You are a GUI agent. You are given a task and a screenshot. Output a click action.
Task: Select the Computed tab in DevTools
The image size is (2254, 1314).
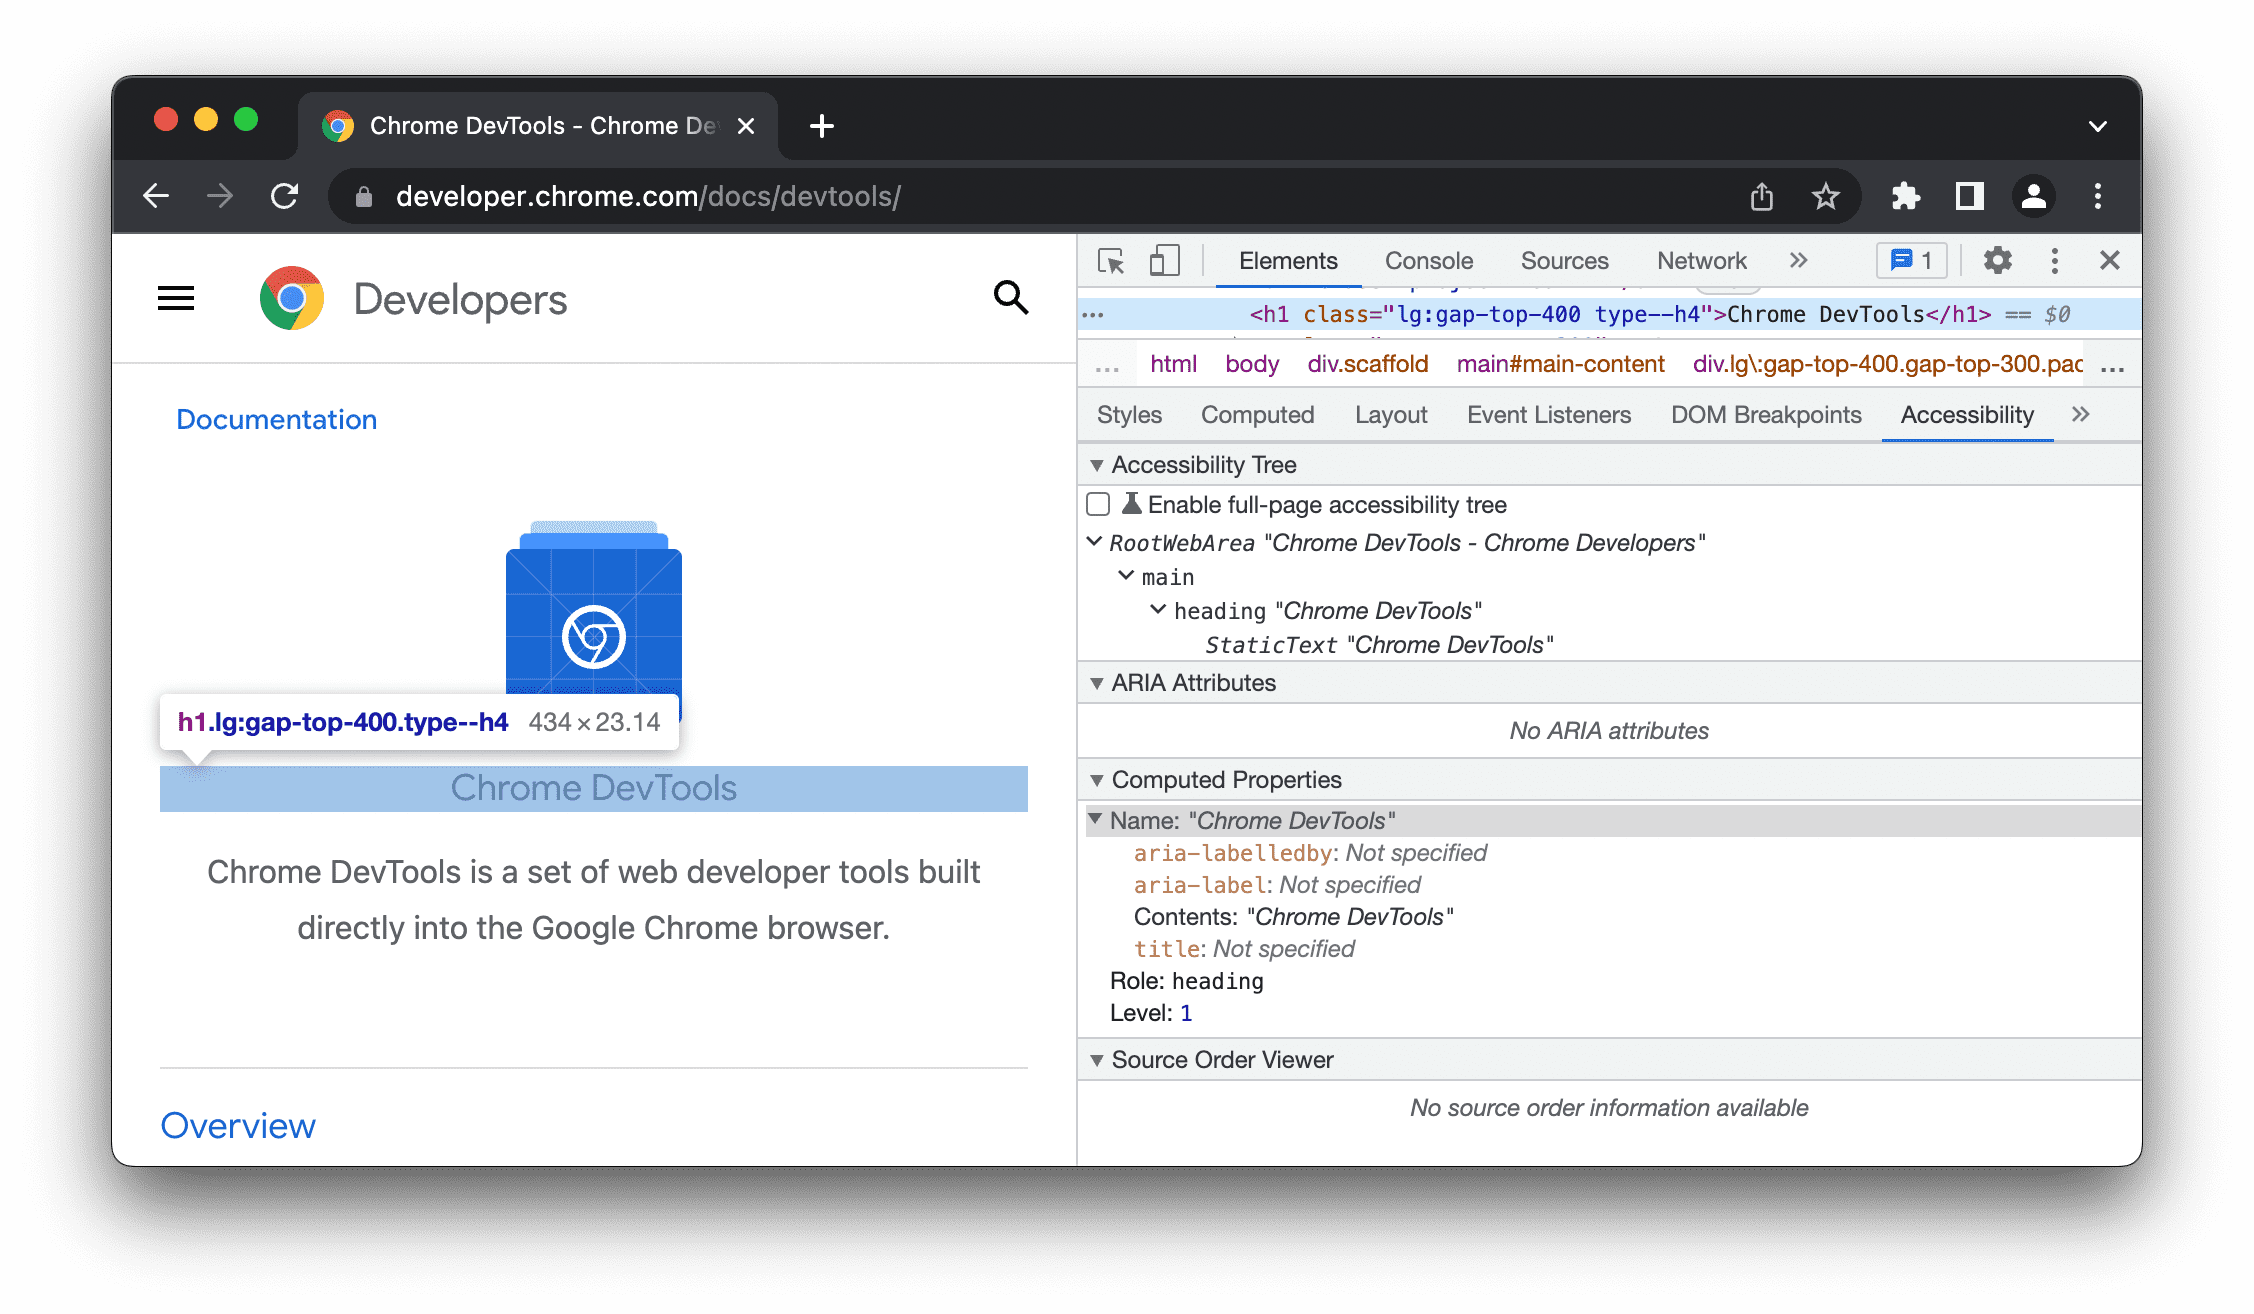[x=1259, y=415]
